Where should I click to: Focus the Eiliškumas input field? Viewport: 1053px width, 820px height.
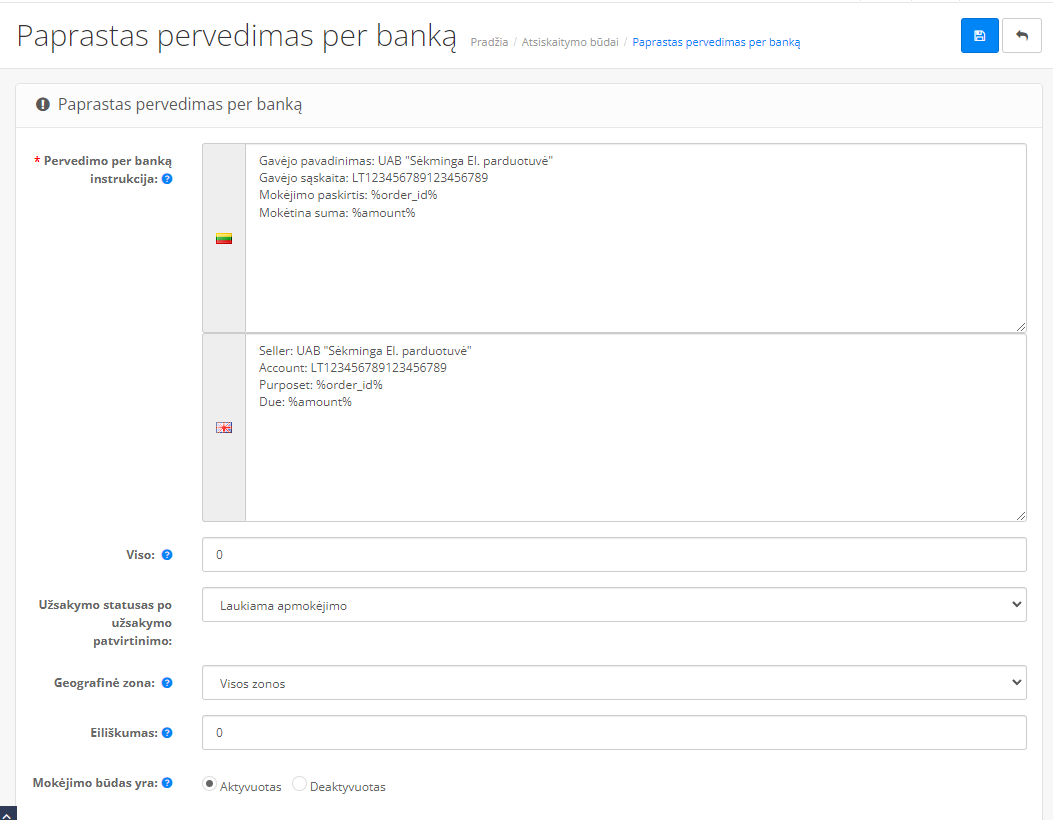(614, 733)
